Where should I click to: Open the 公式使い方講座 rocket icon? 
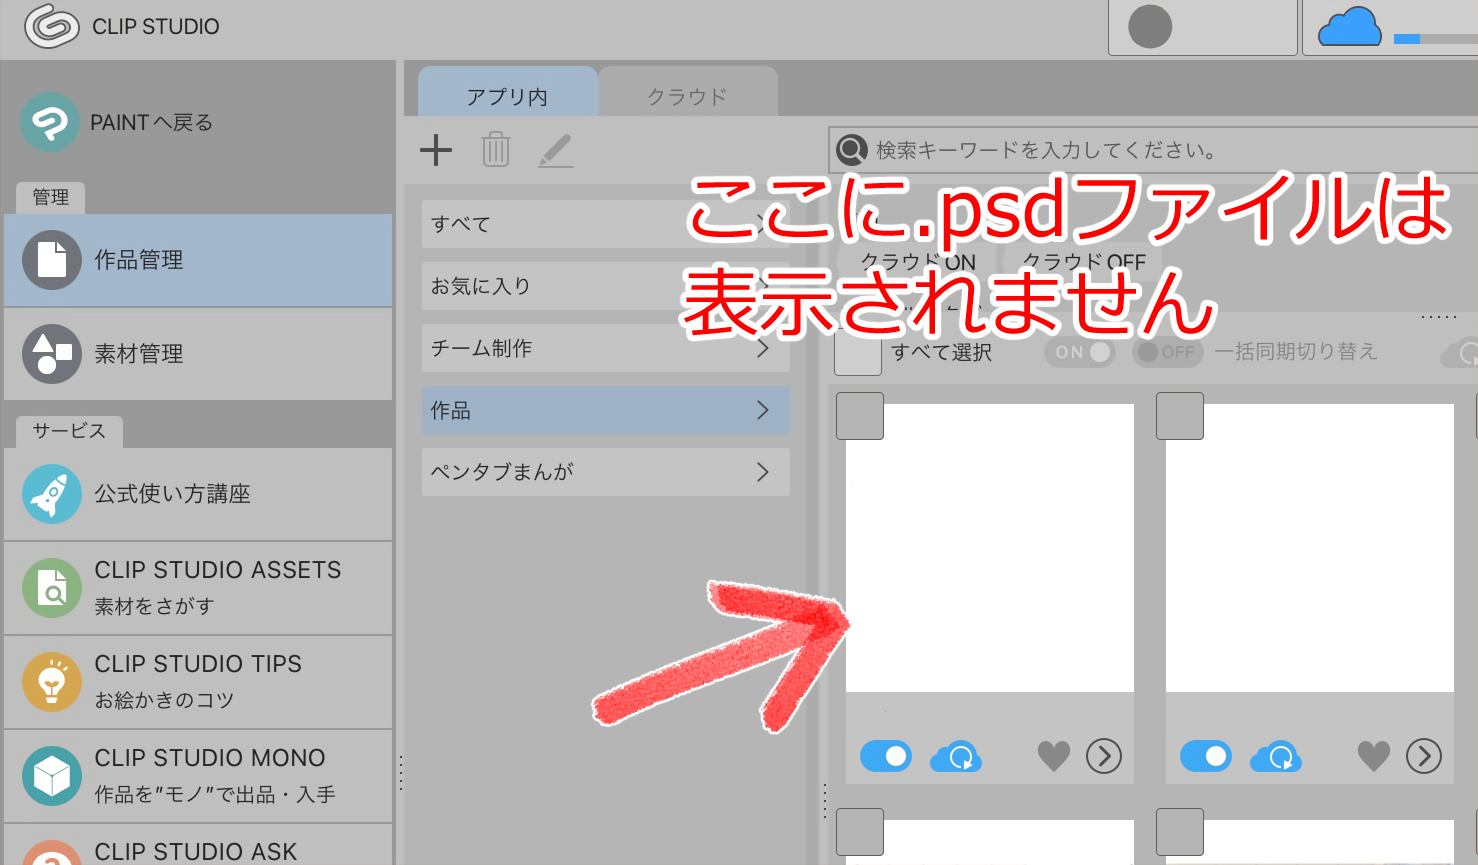[52, 494]
